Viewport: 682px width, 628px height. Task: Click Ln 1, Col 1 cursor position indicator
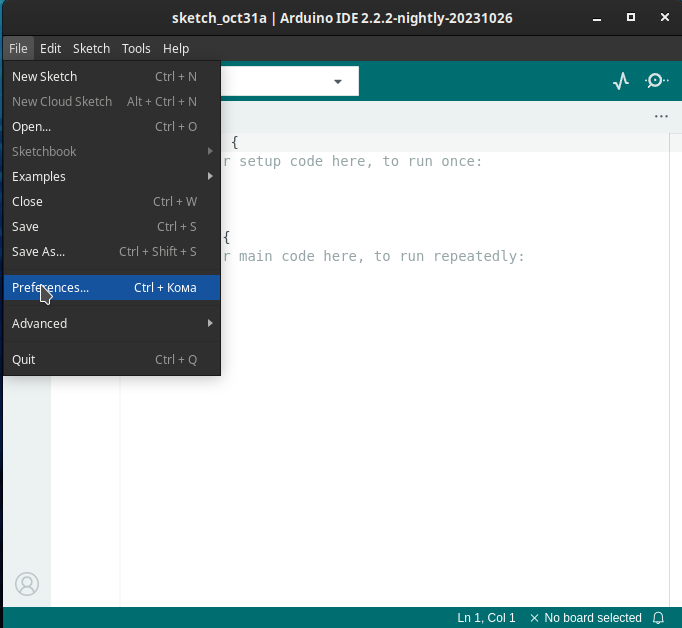click(486, 618)
